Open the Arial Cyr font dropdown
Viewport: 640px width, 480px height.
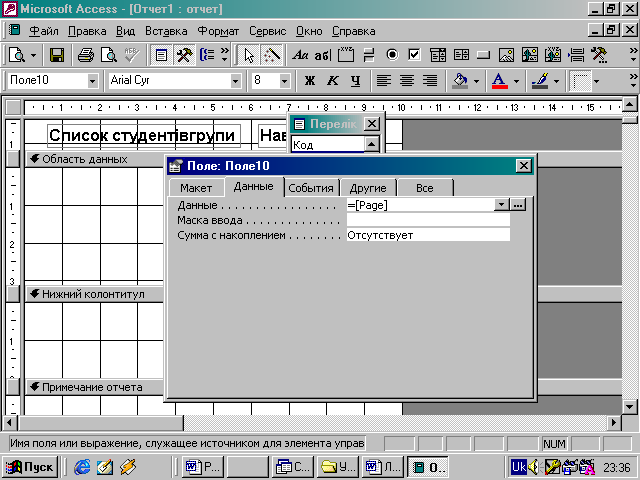236,81
